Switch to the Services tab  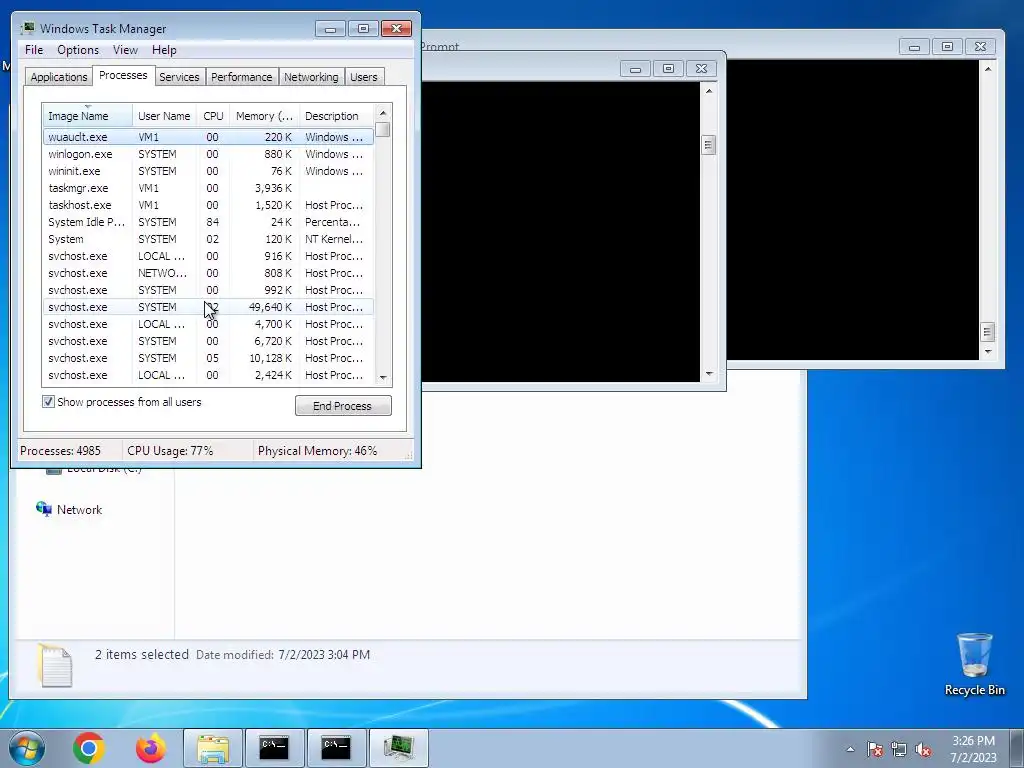(x=179, y=77)
